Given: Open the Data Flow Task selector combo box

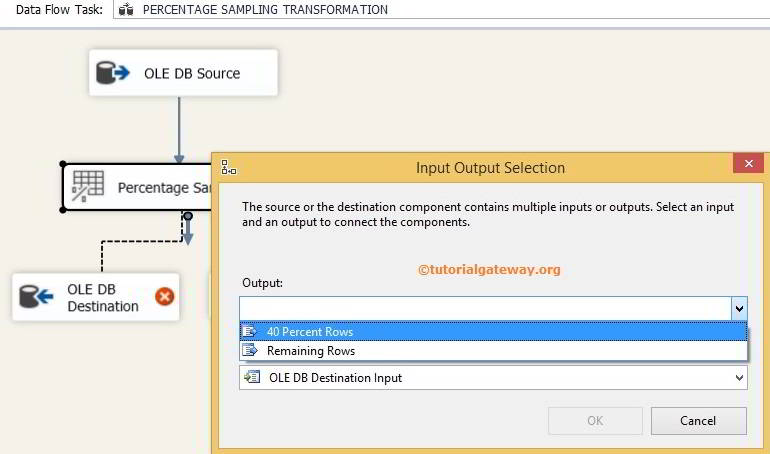Looking at the screenshot, I should [441, 9].
